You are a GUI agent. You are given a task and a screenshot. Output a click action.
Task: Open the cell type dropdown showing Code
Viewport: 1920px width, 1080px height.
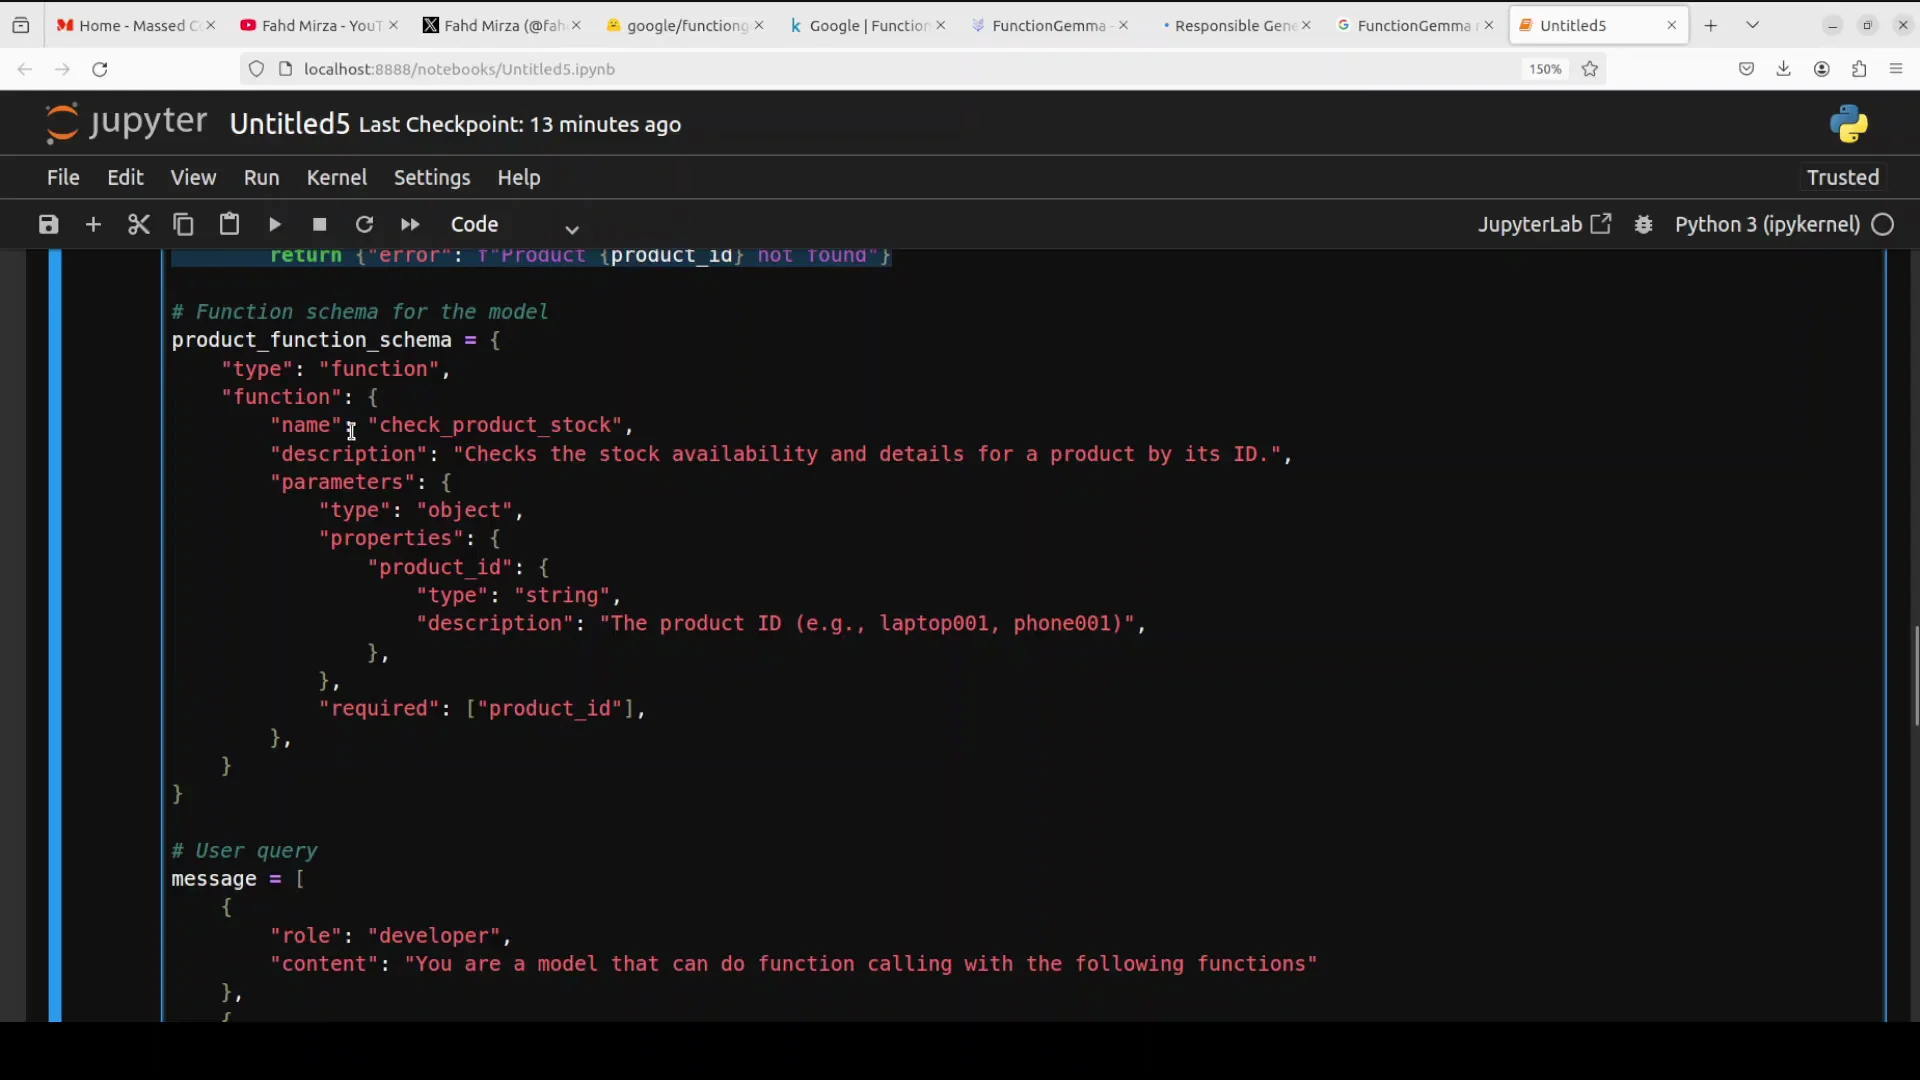(x=498, y=224)
